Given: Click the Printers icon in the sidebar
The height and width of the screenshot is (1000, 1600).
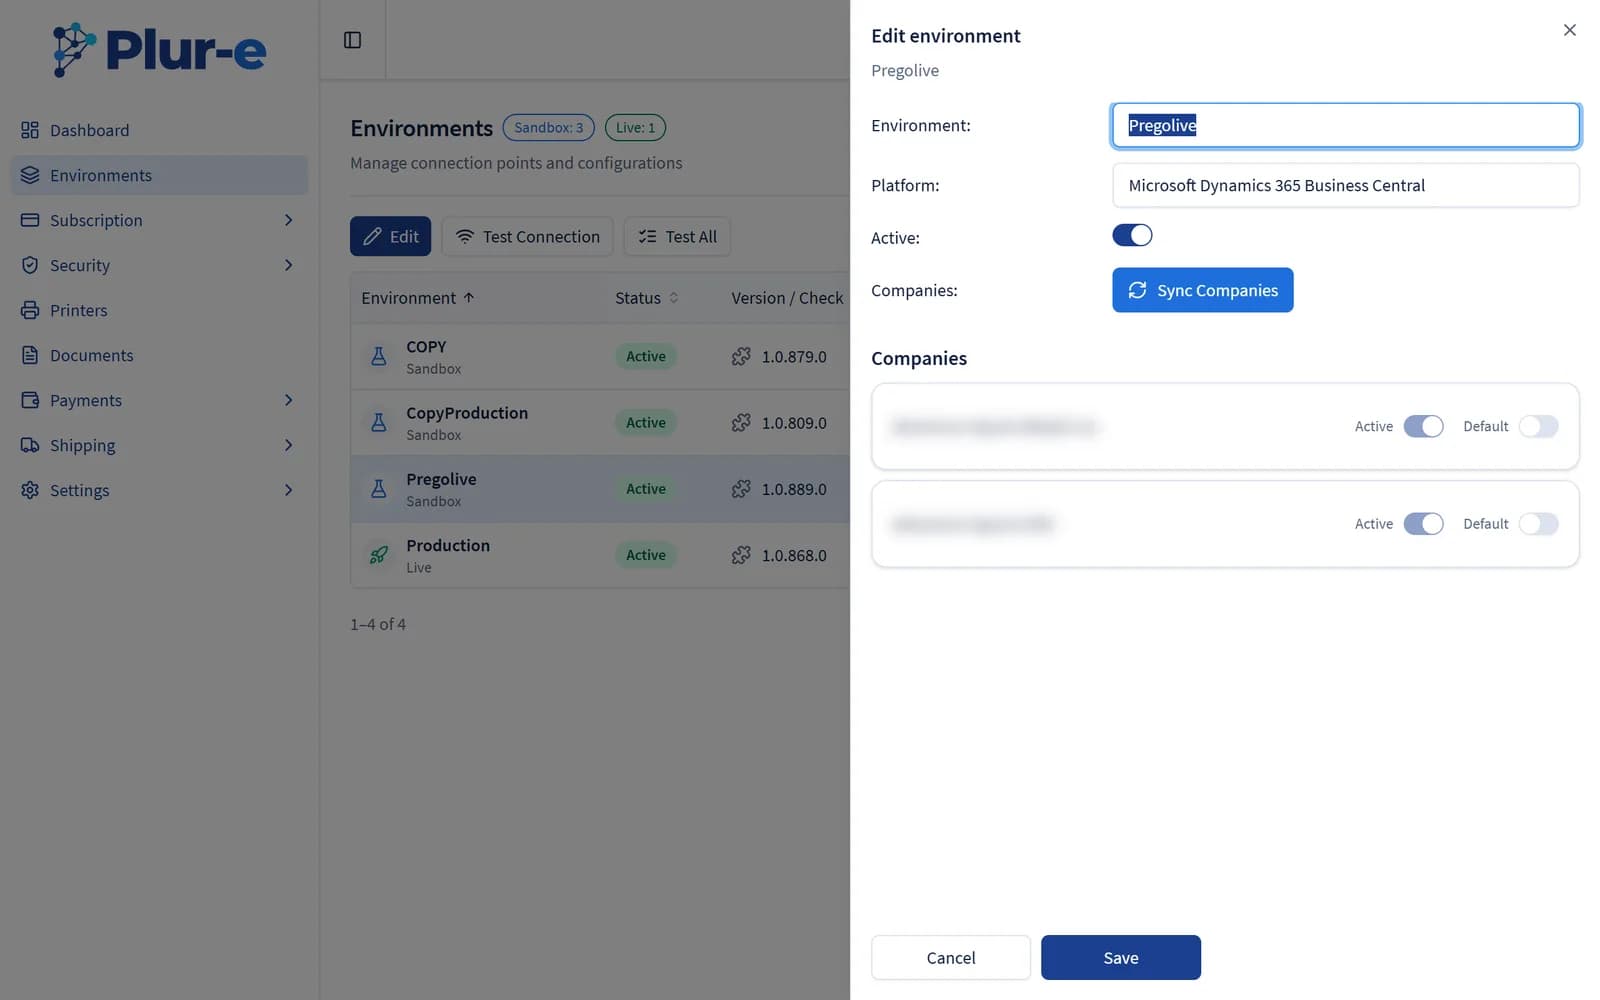Looking at the screenshot, I should point(30,310).
